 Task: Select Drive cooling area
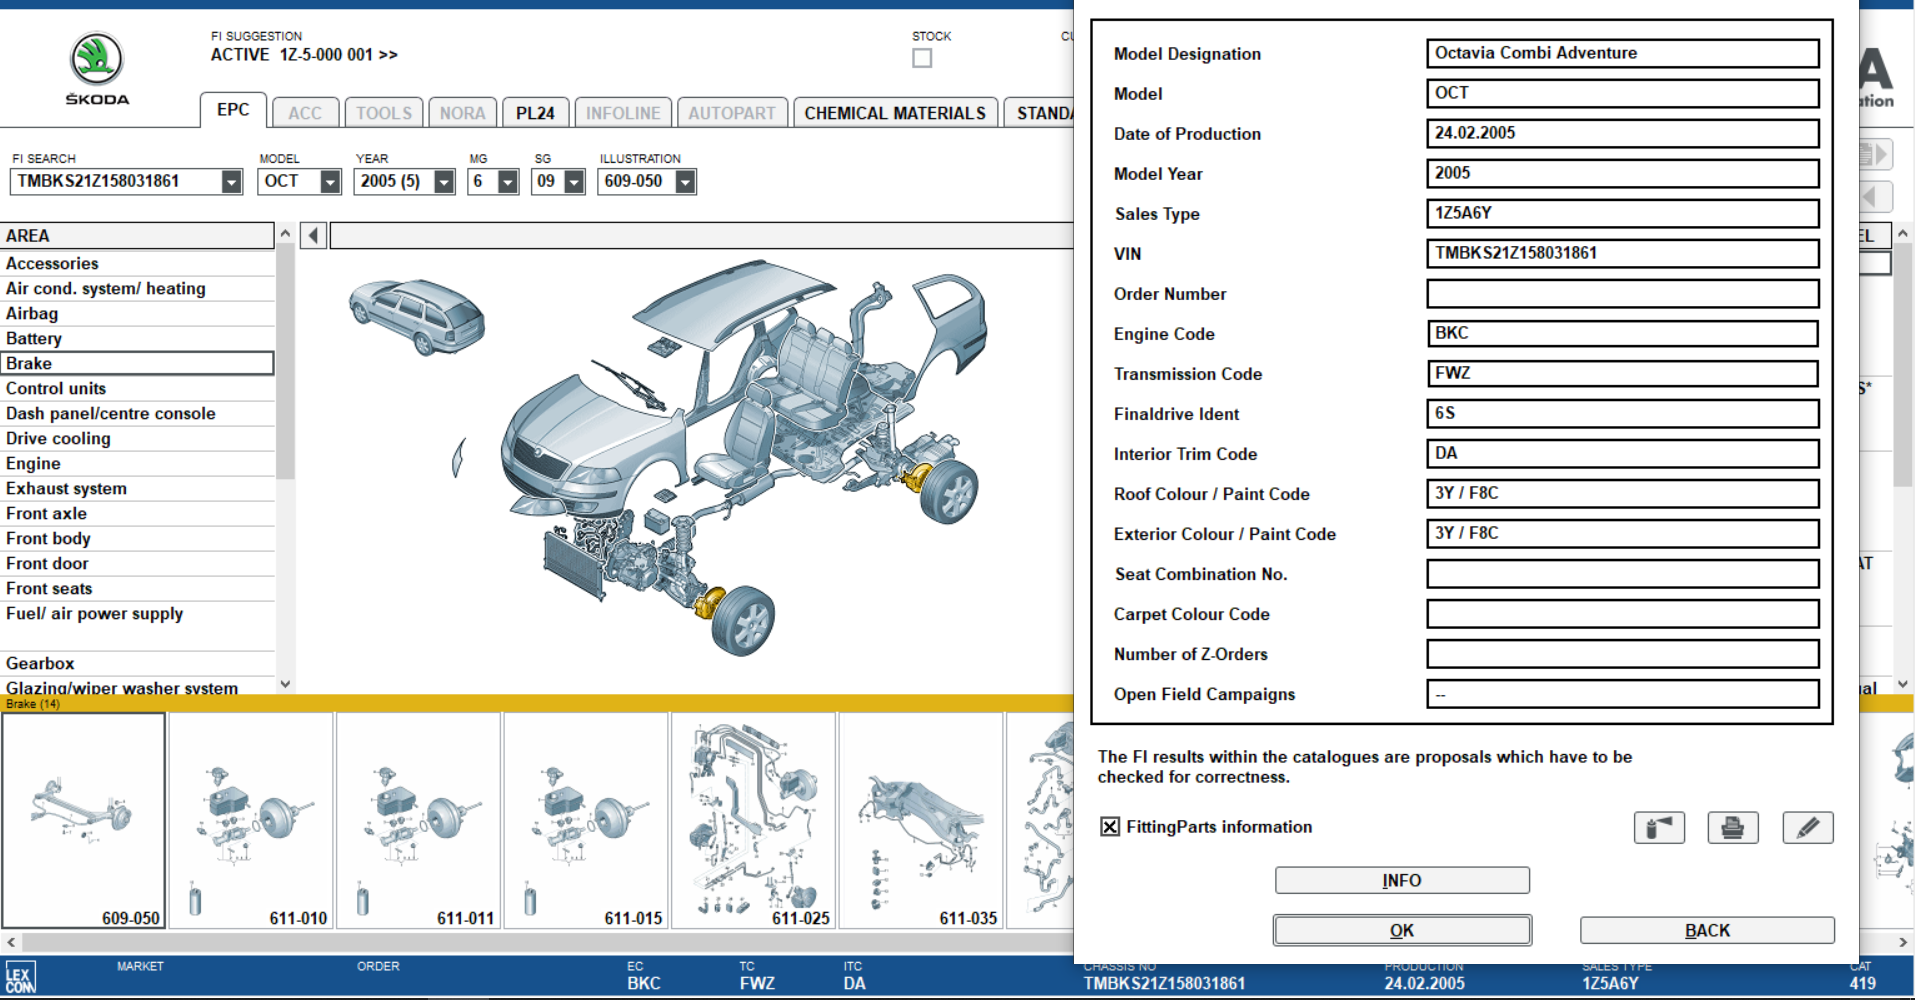tap(137, 439)
